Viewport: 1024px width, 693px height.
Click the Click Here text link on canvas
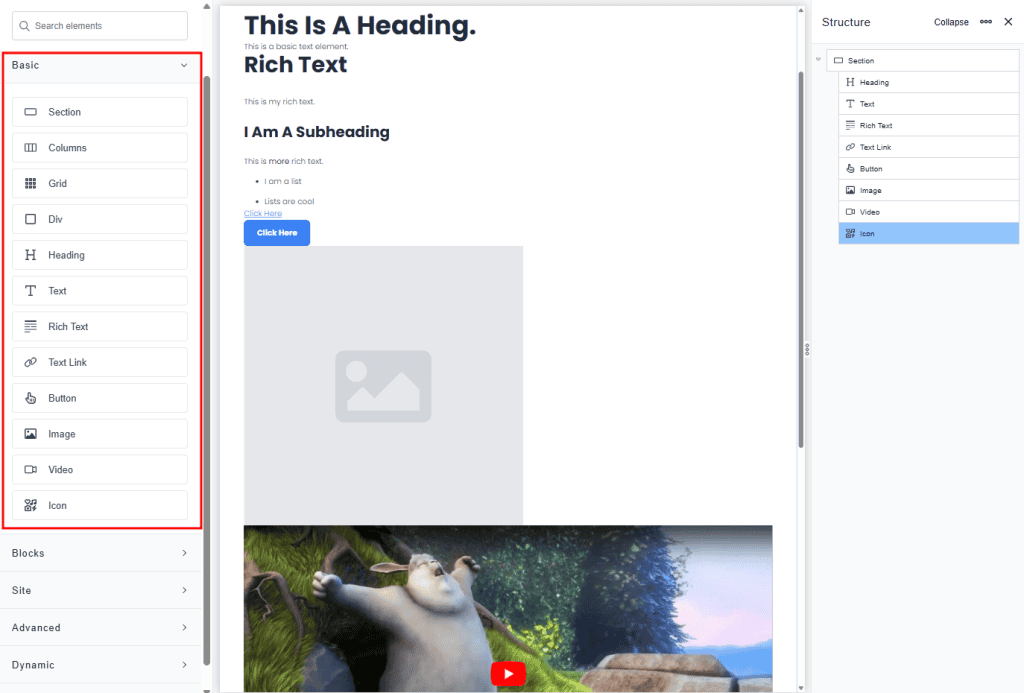263,214
